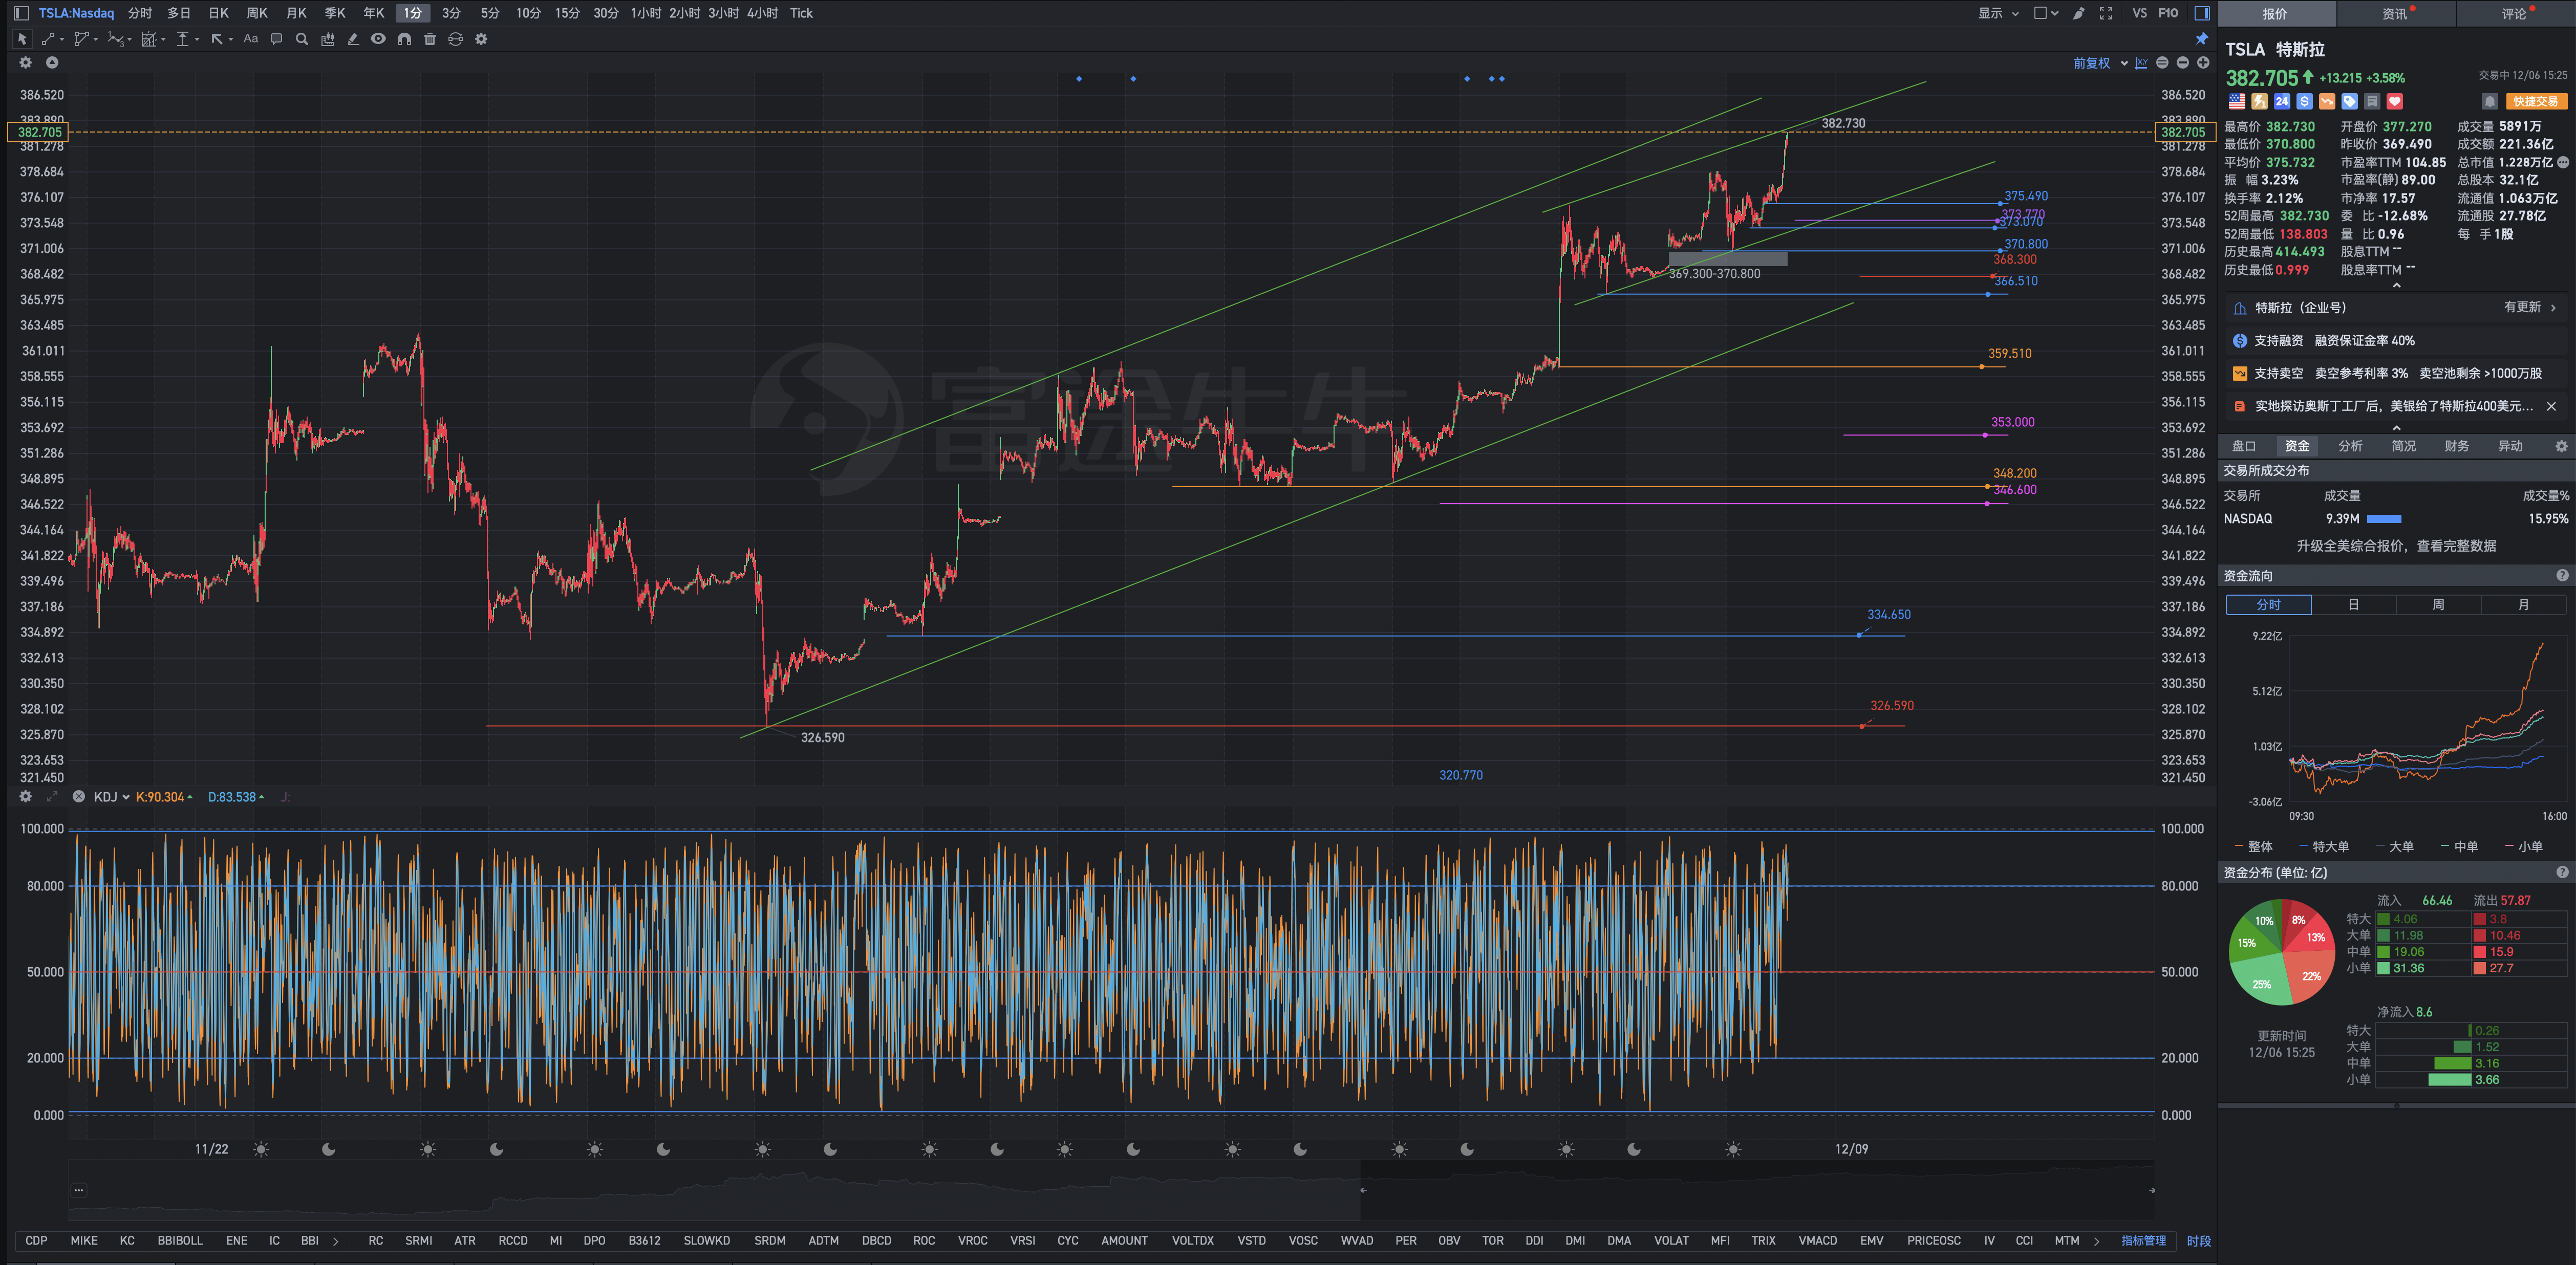Open KDJ indicator settings gear

pyautogui.click(x=26, y=796)
